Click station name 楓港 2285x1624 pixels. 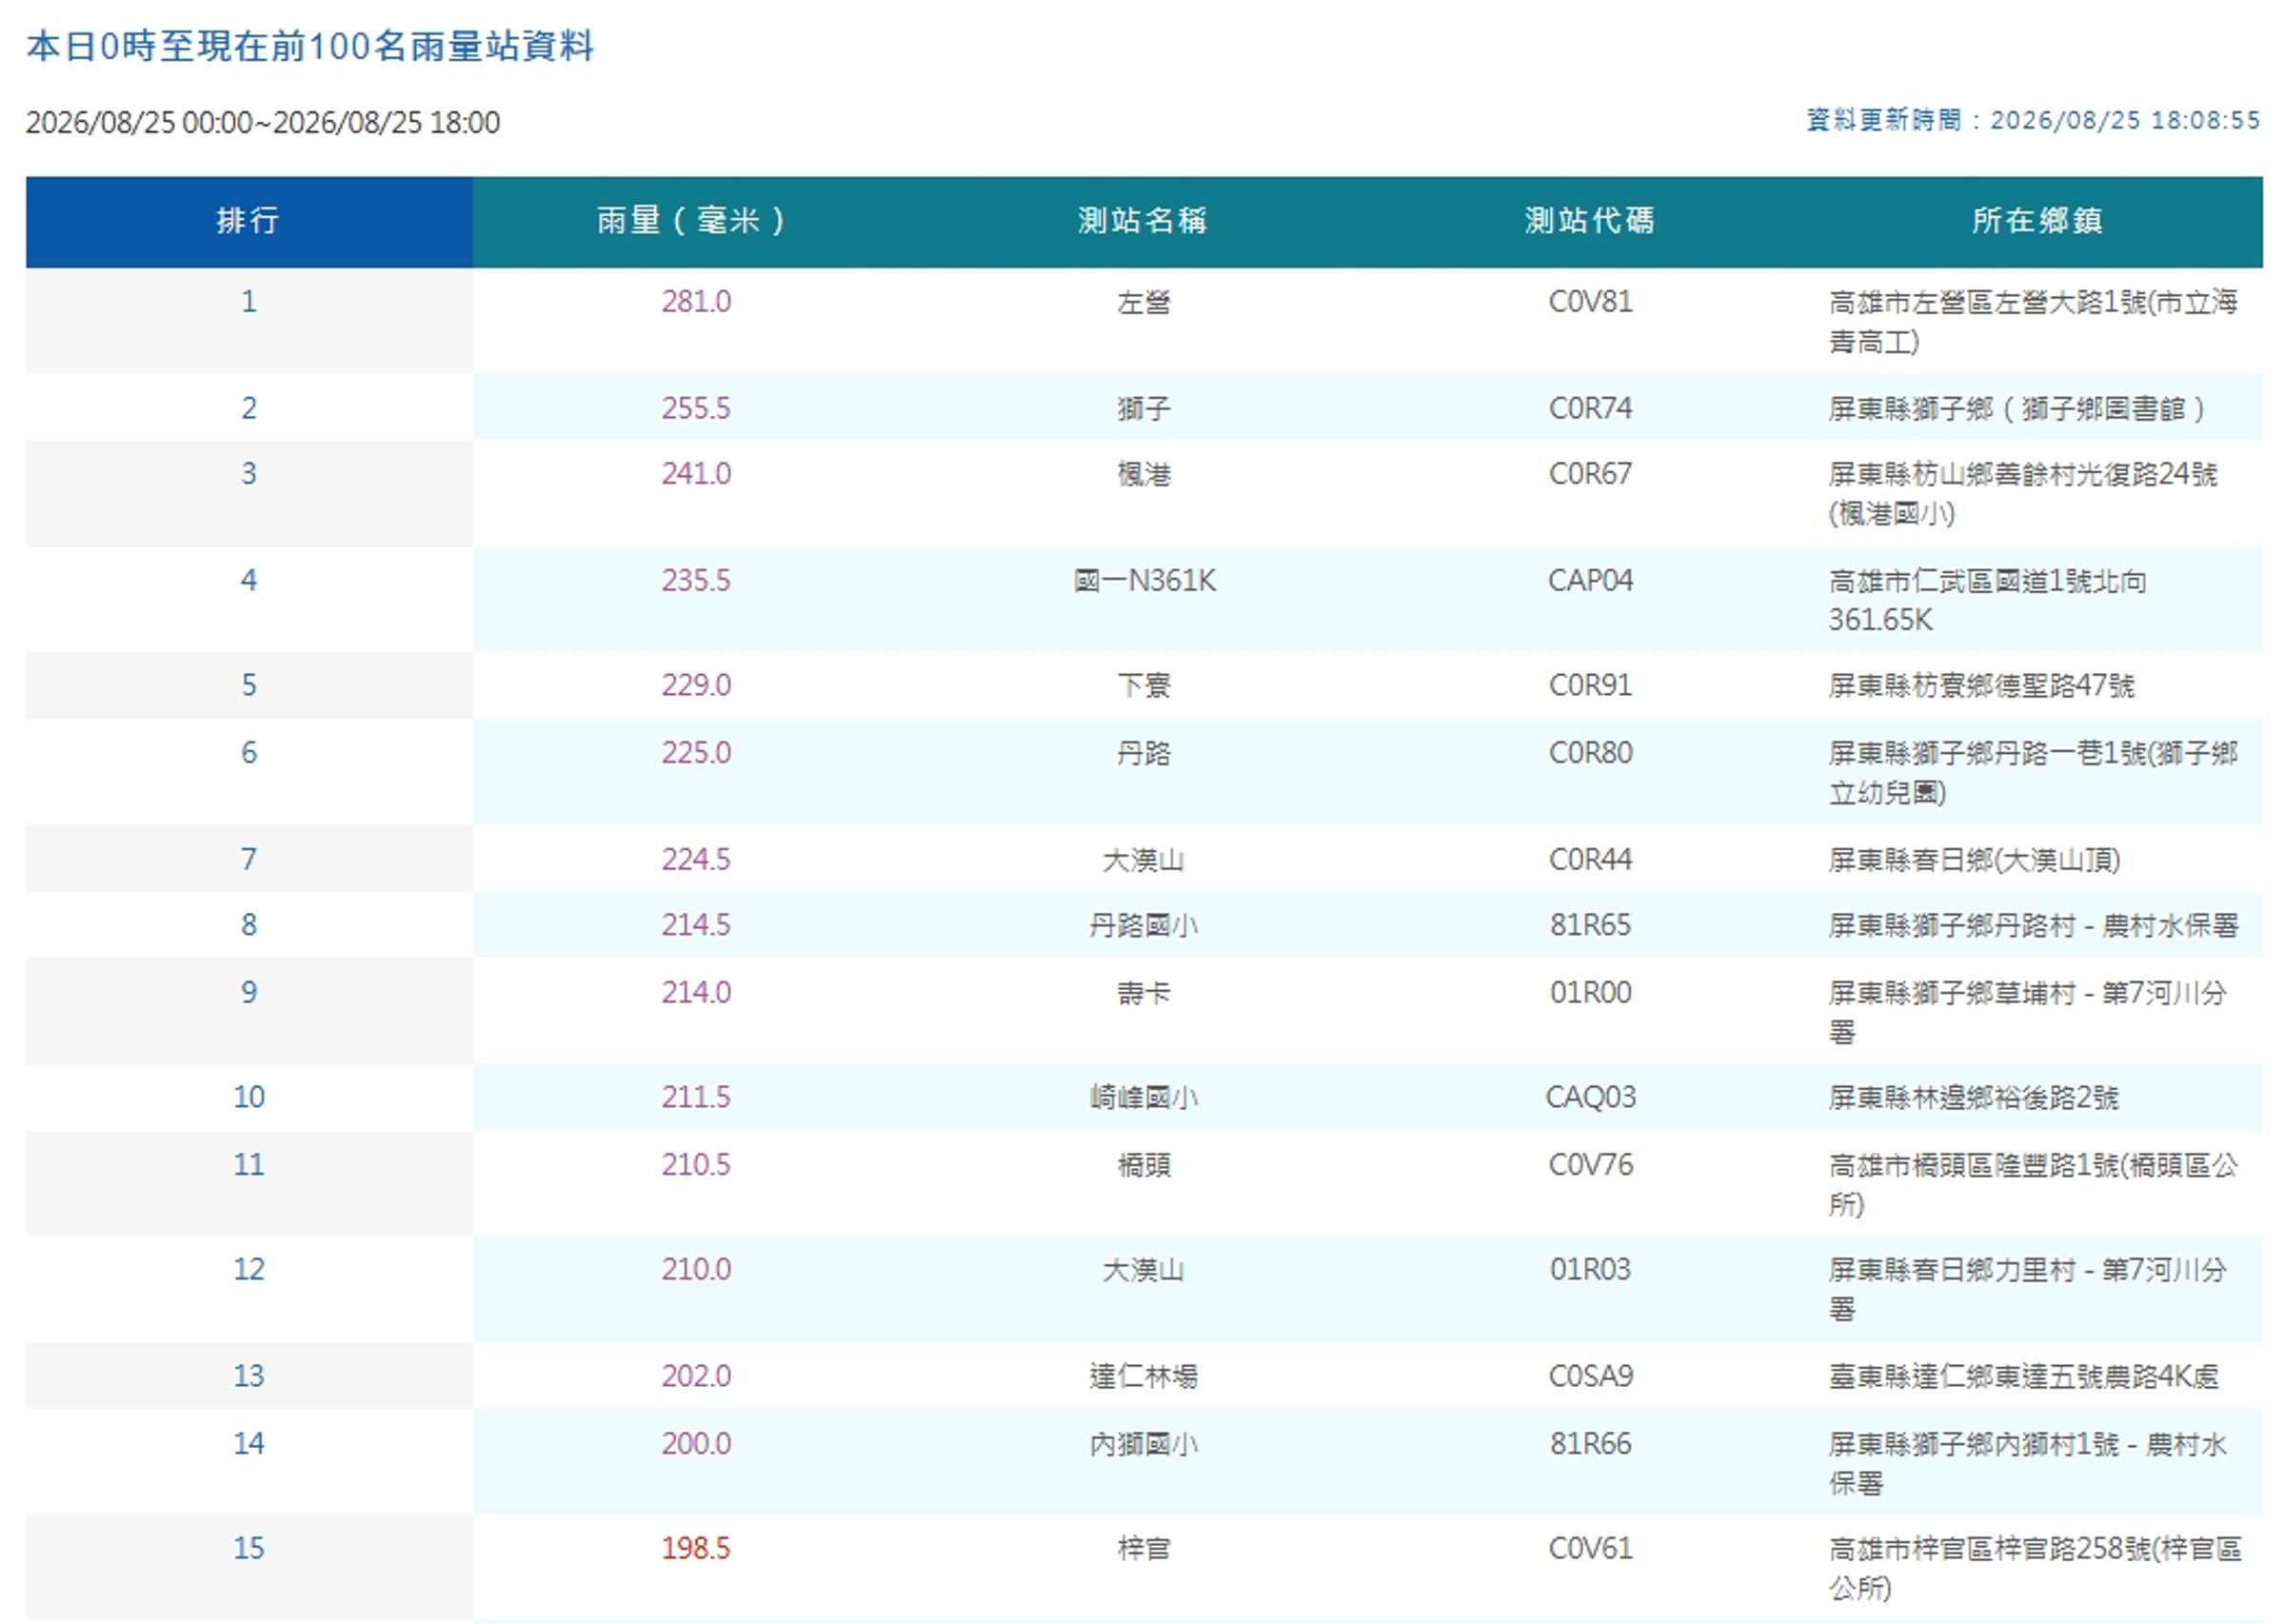point(1143,474)
